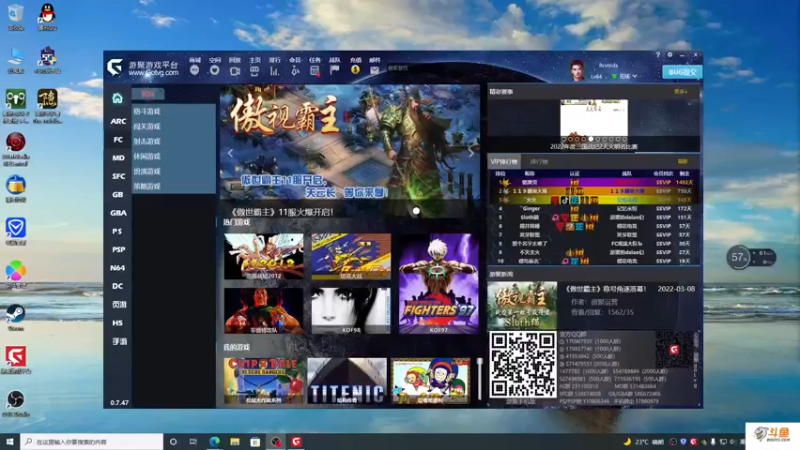
Task: Open QQ penguin desktop icon
Action: coord(47,16)
